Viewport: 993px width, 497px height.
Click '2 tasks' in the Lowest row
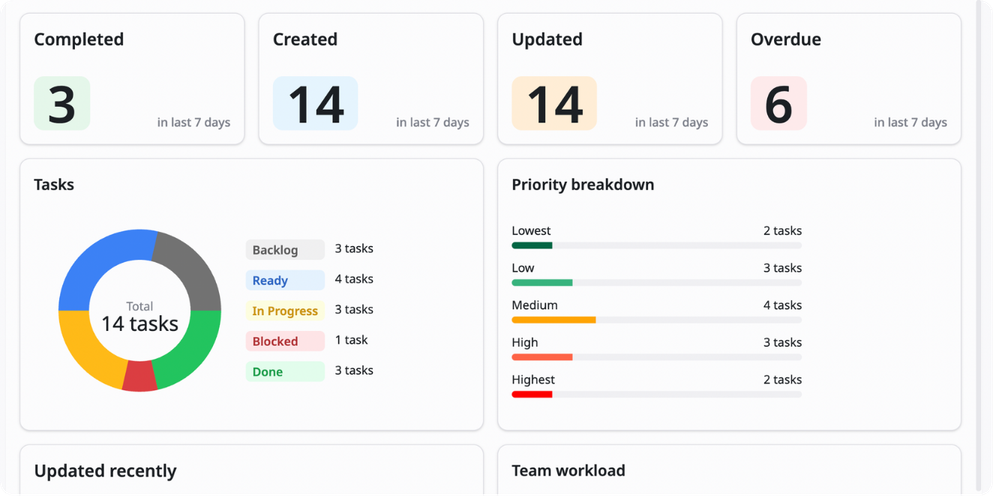782,231
